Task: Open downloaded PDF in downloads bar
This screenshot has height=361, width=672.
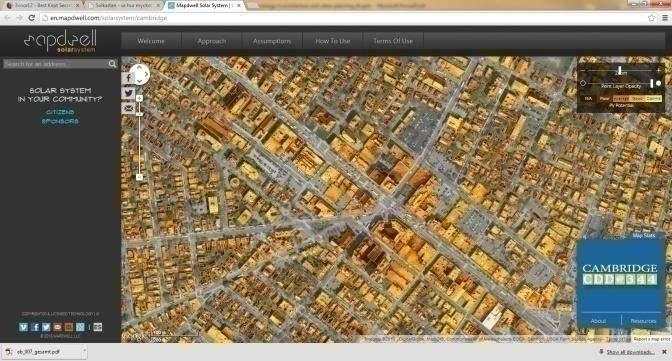Action: tap(38, 352)
